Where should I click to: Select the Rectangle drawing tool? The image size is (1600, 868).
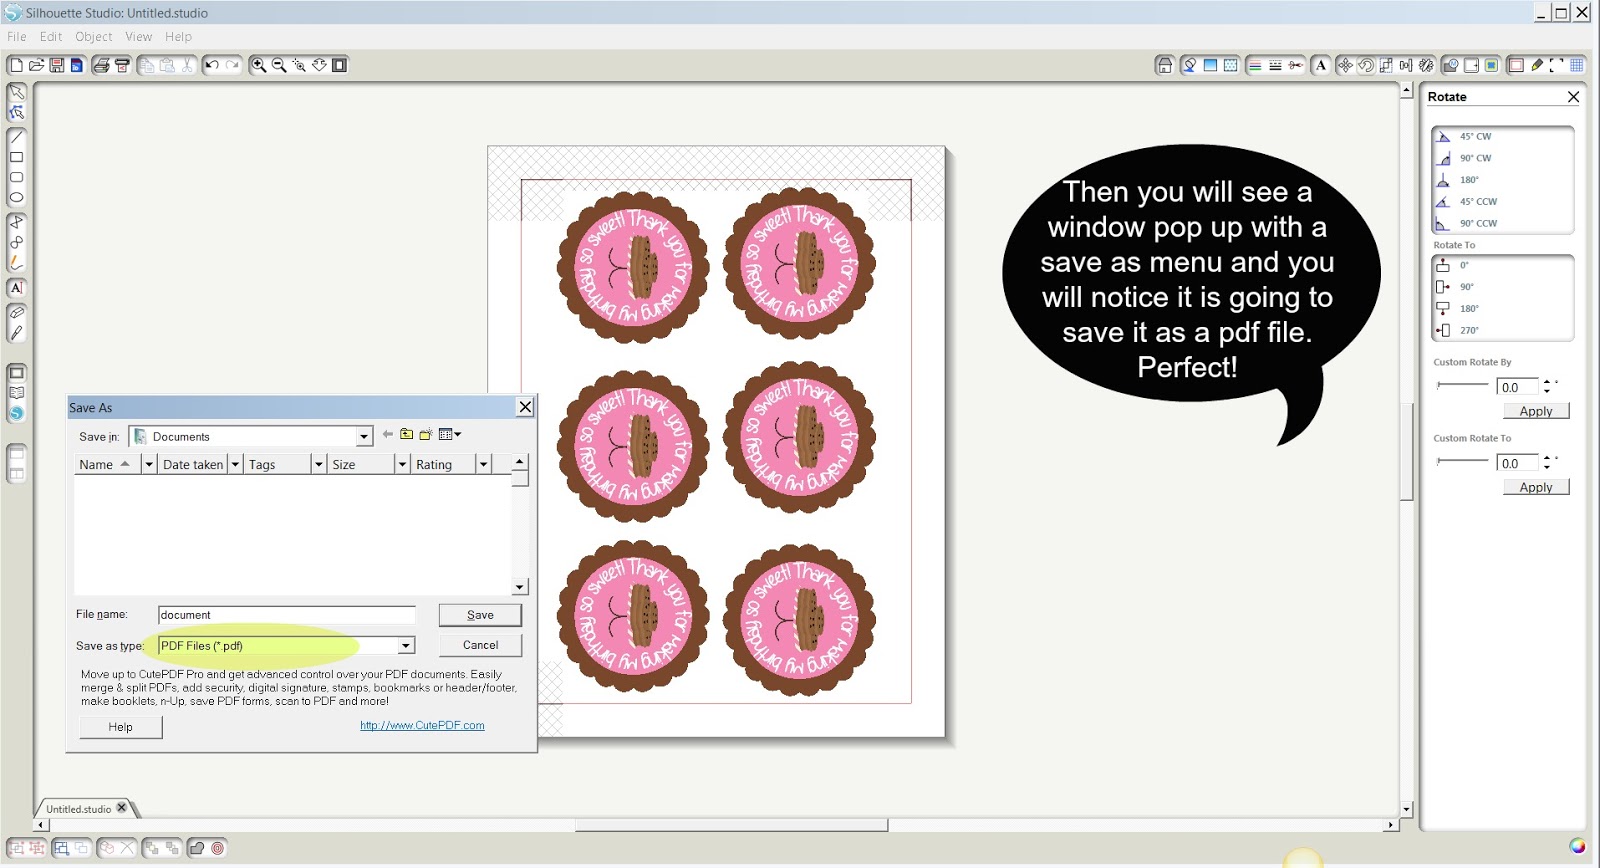pyautogui.click(x=17, y=157)
